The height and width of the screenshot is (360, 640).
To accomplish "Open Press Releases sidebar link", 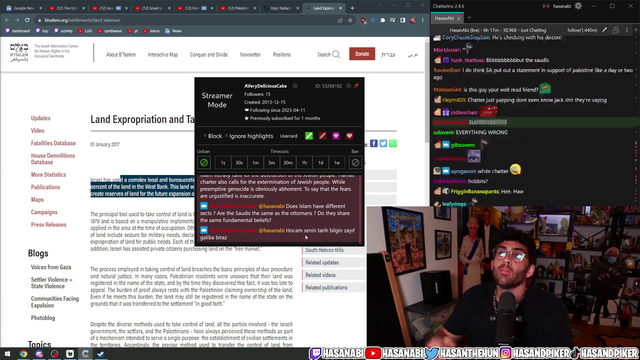I will point(48,224).
